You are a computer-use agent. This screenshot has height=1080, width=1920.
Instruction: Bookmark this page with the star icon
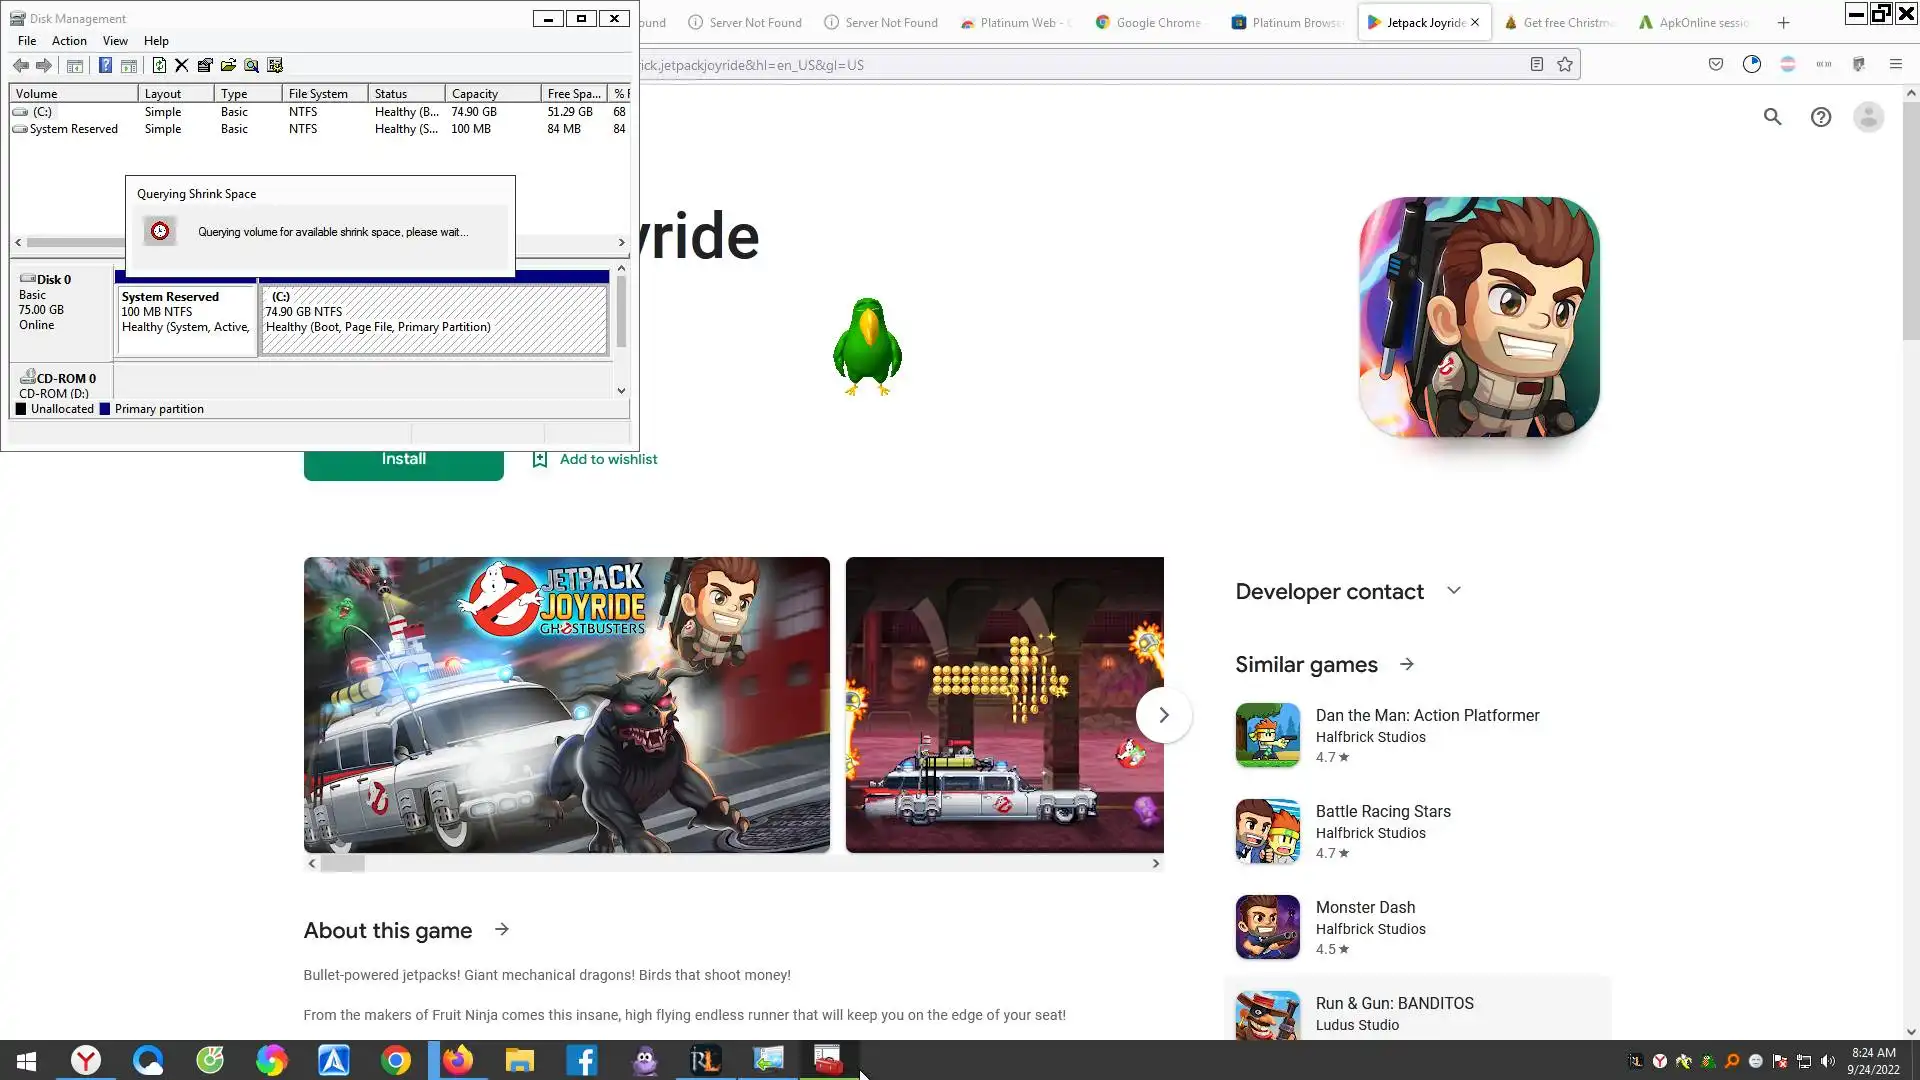click(x=1565, y=65)
